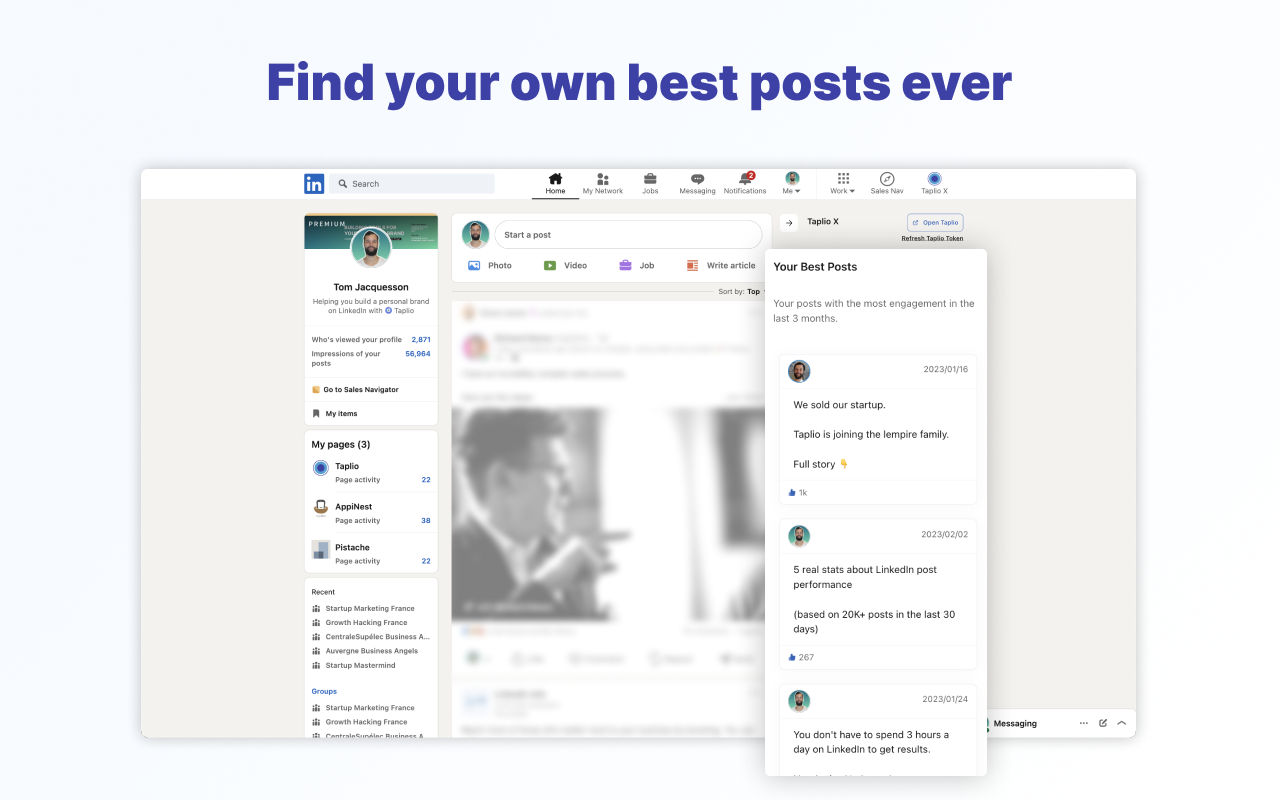
Task: Click Refresh Taplio Token link
Action: (932, 239)
